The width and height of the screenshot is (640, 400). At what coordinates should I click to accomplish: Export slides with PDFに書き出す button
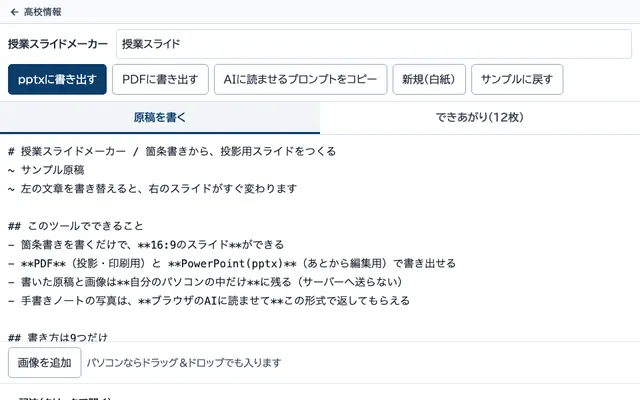160,79
